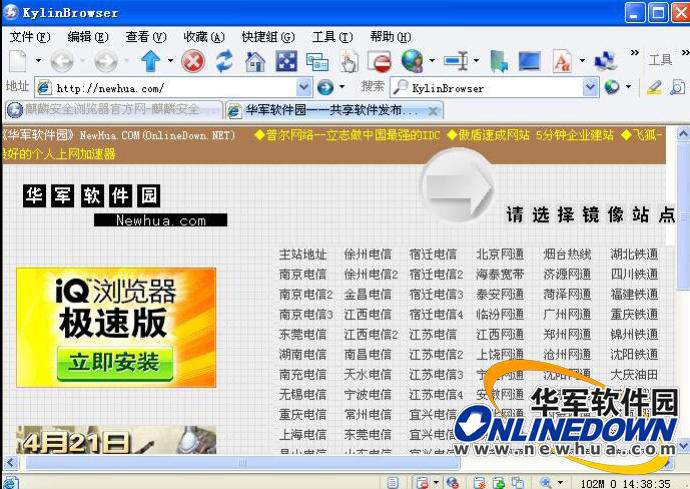Click the find-in-page magnifier document icon
This screenshot has height=489, width=690.
pyautogui.click(x=678, y=87)
